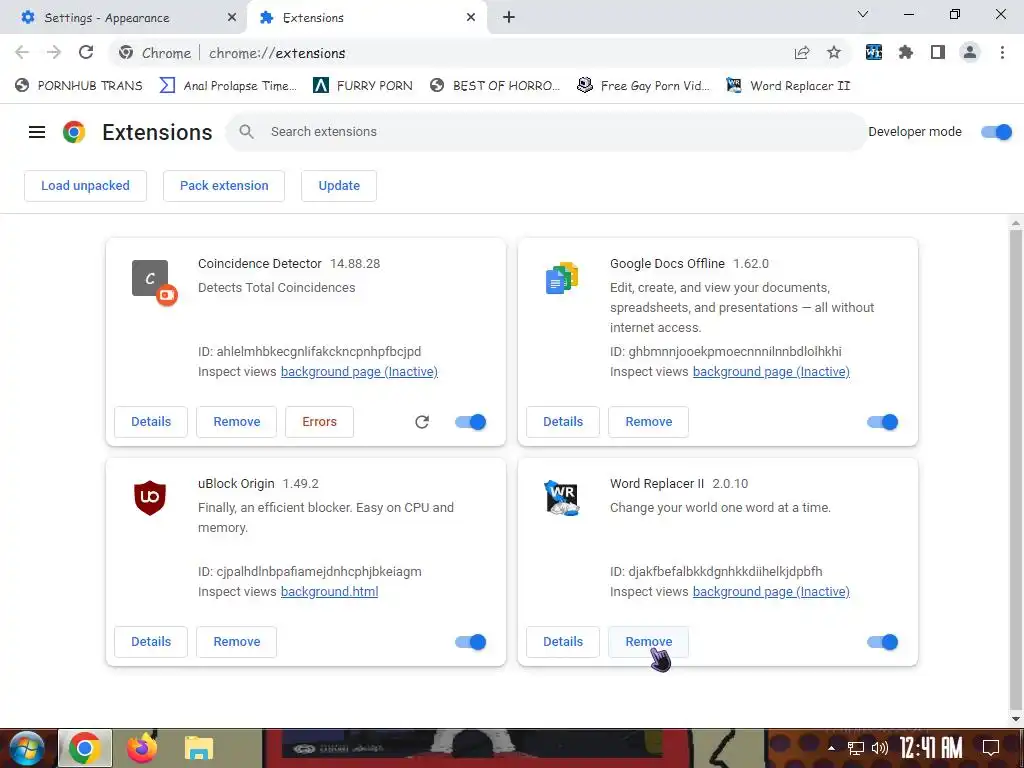Reload the extensions page
This screenshot has width=1024, height=768.
(x=86, y=53)
